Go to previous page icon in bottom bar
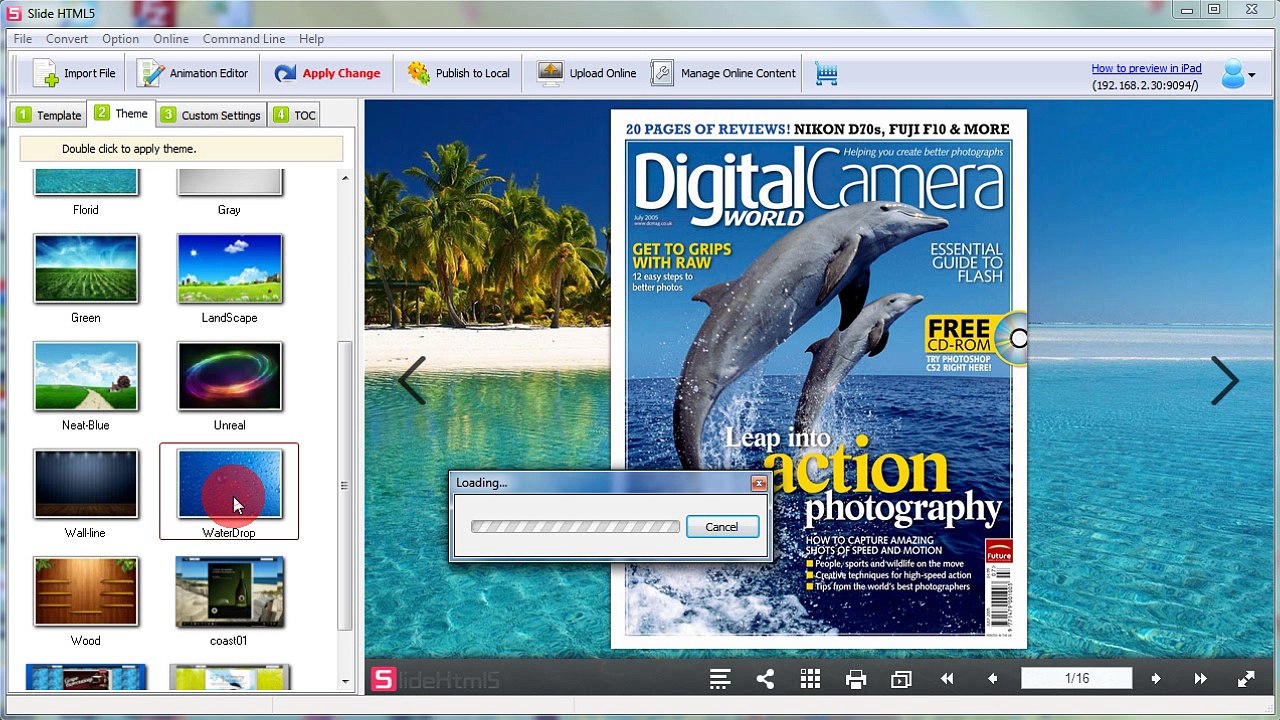The height and width of the screenshot is (720, 1280). (992, 679)
